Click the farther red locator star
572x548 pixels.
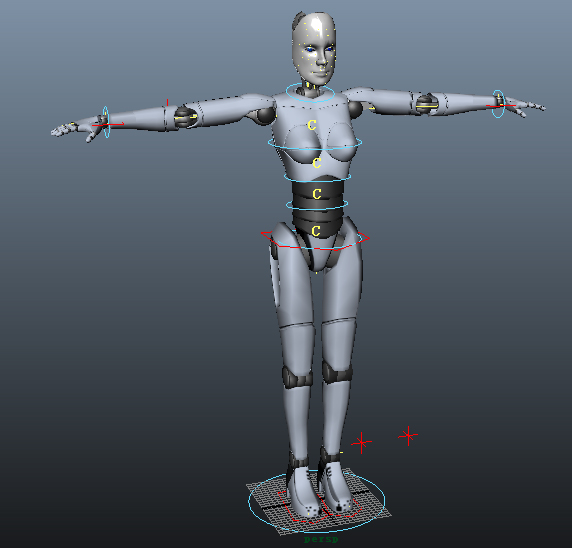coord(408,435)
